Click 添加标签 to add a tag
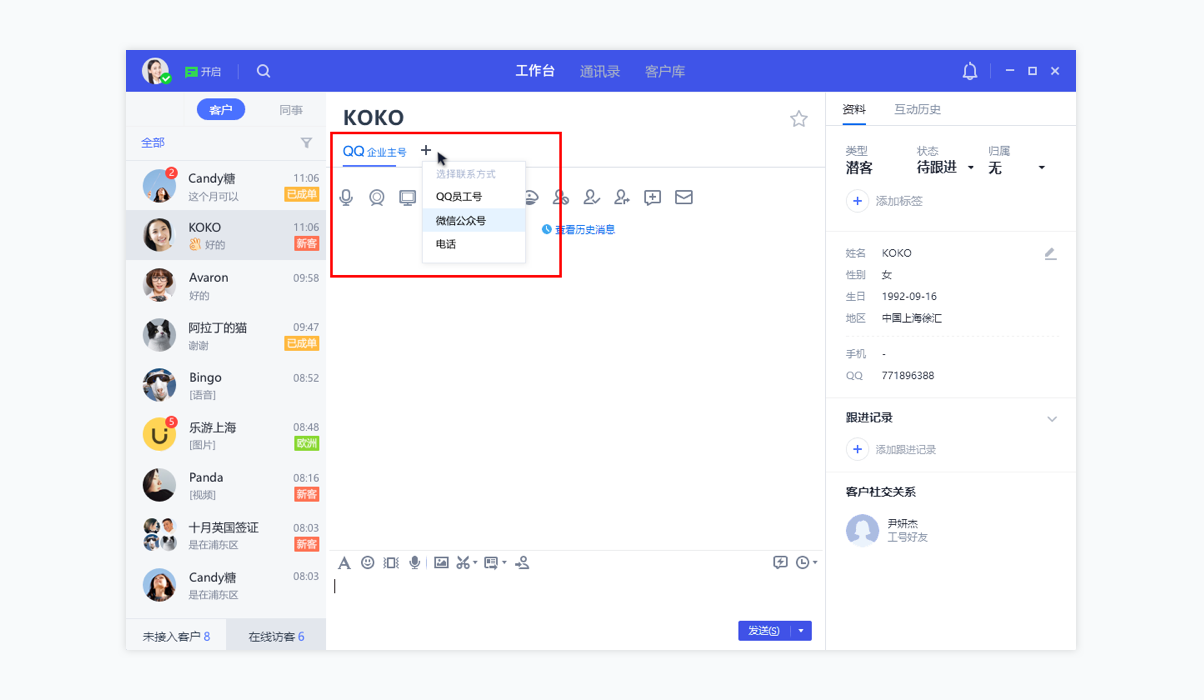Image resolution: width=1204 pixels, height=700 pixels. (885, 201)
